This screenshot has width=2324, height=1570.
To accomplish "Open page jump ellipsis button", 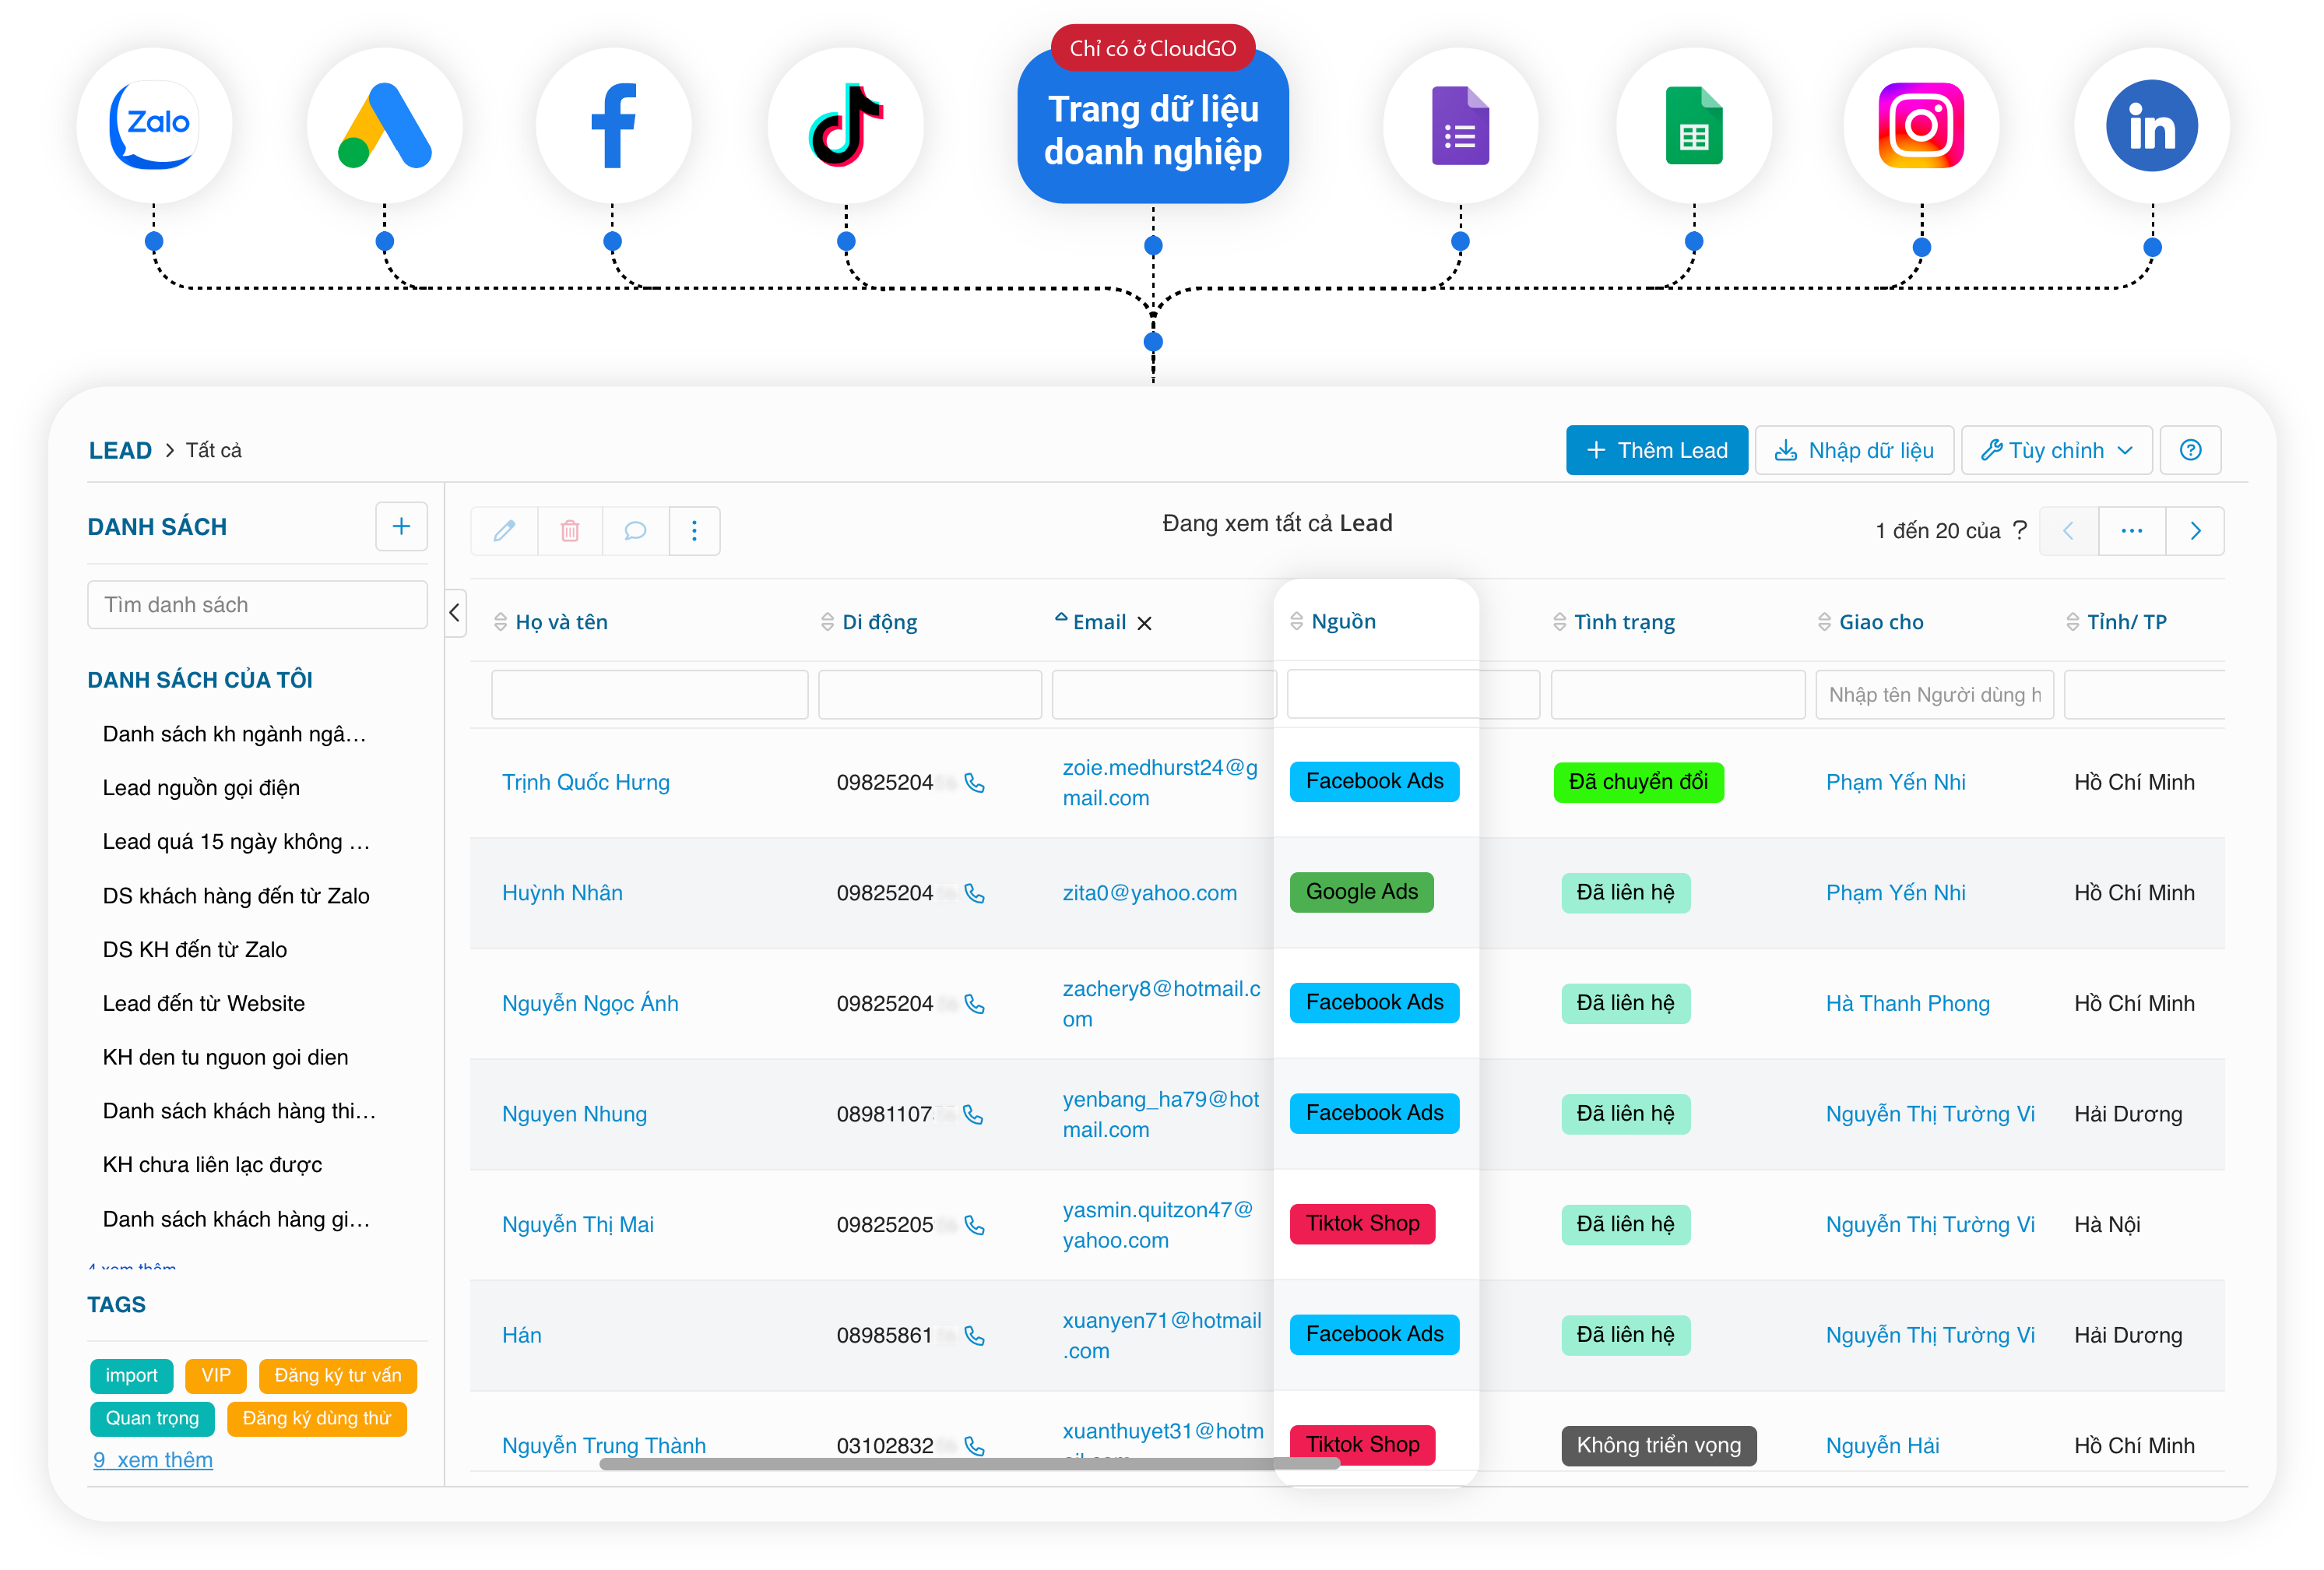I will pyautogui.click(x=2131, y=531).
